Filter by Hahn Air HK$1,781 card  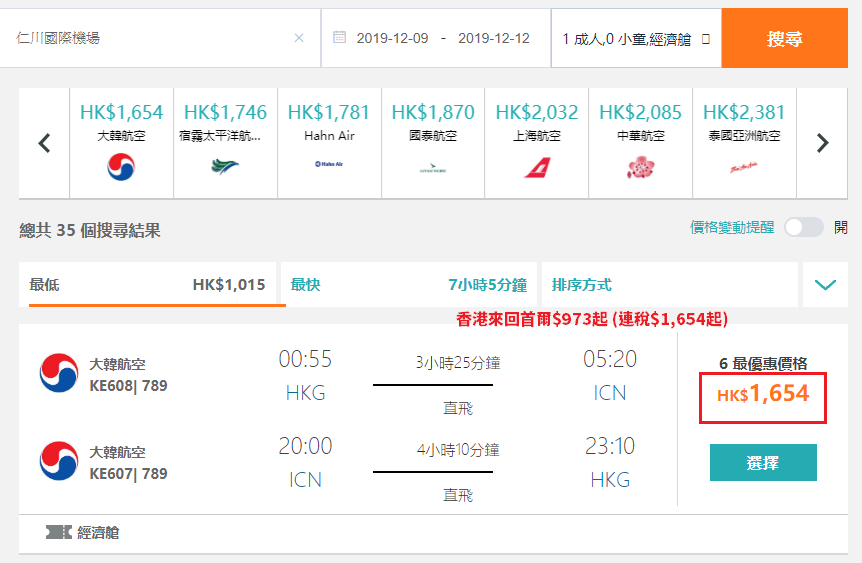(x=329, y=143)
